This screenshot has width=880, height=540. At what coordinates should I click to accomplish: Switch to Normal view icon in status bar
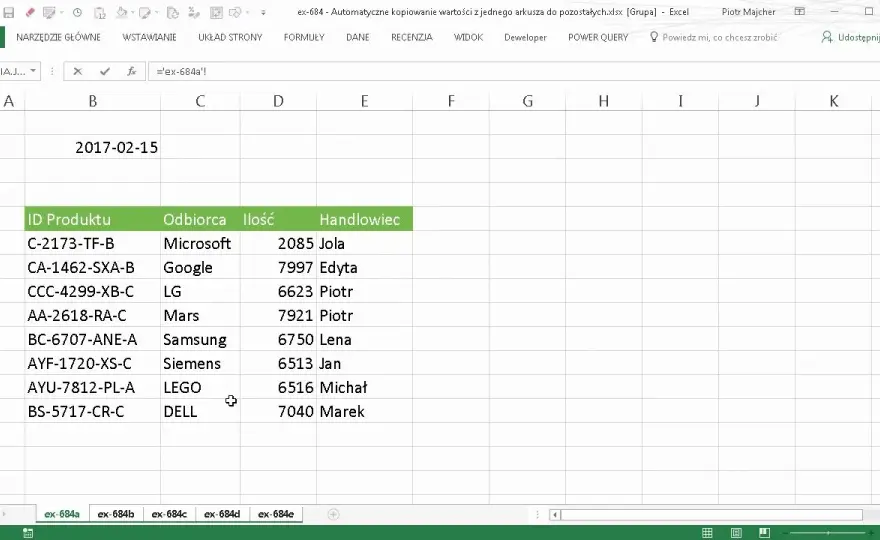707,533
